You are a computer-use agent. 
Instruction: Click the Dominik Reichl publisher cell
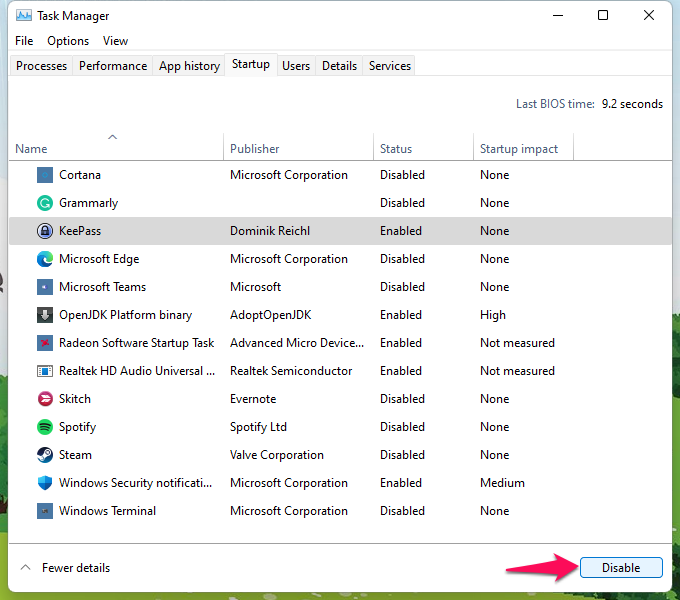(x=270, y=231)
